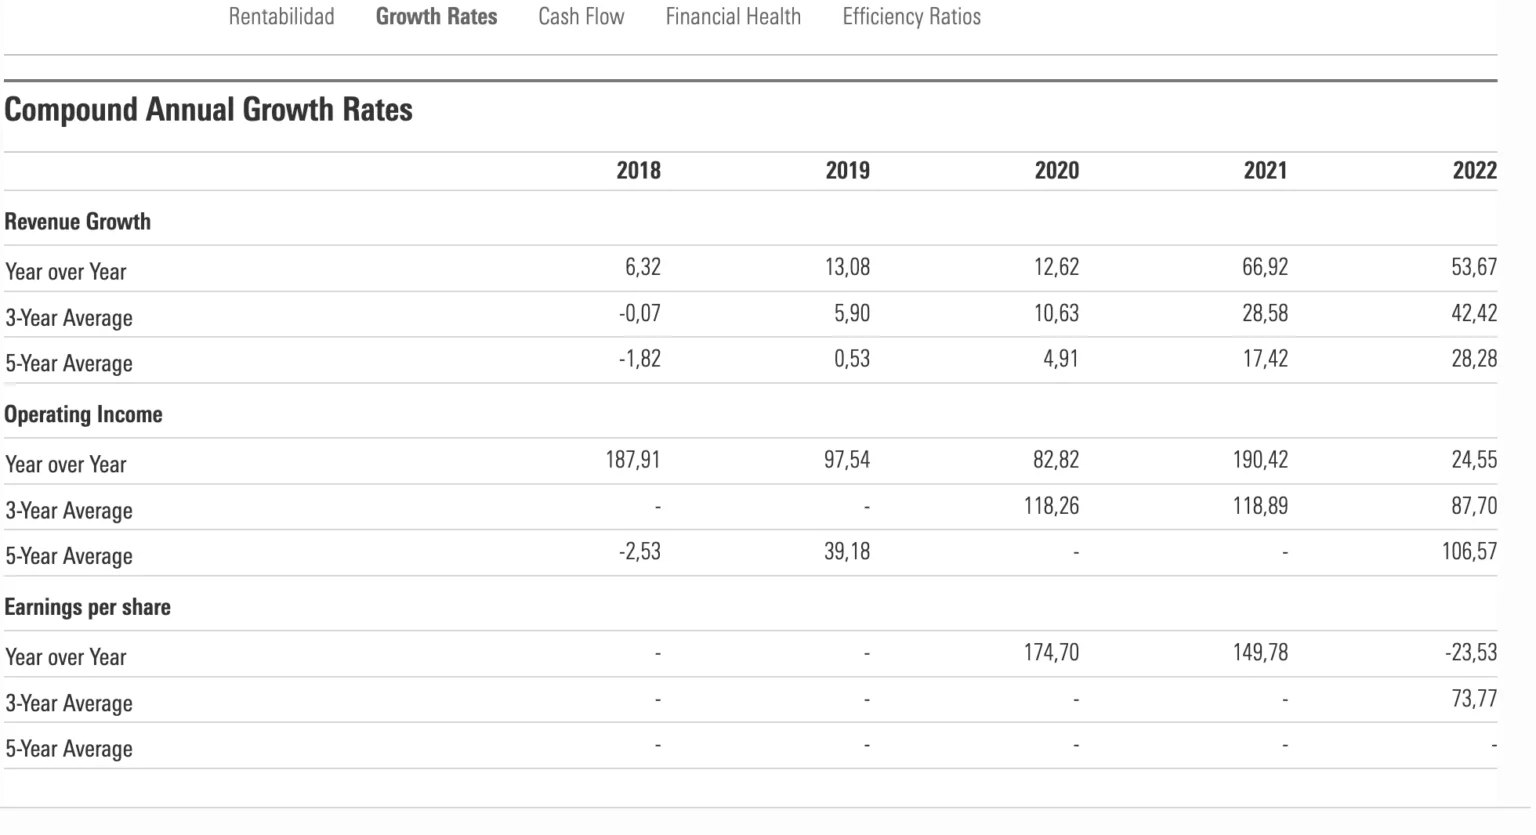Click the 2019 column header
The width and height of the screenshot is (1536, 835).
[x=847, y=170]
